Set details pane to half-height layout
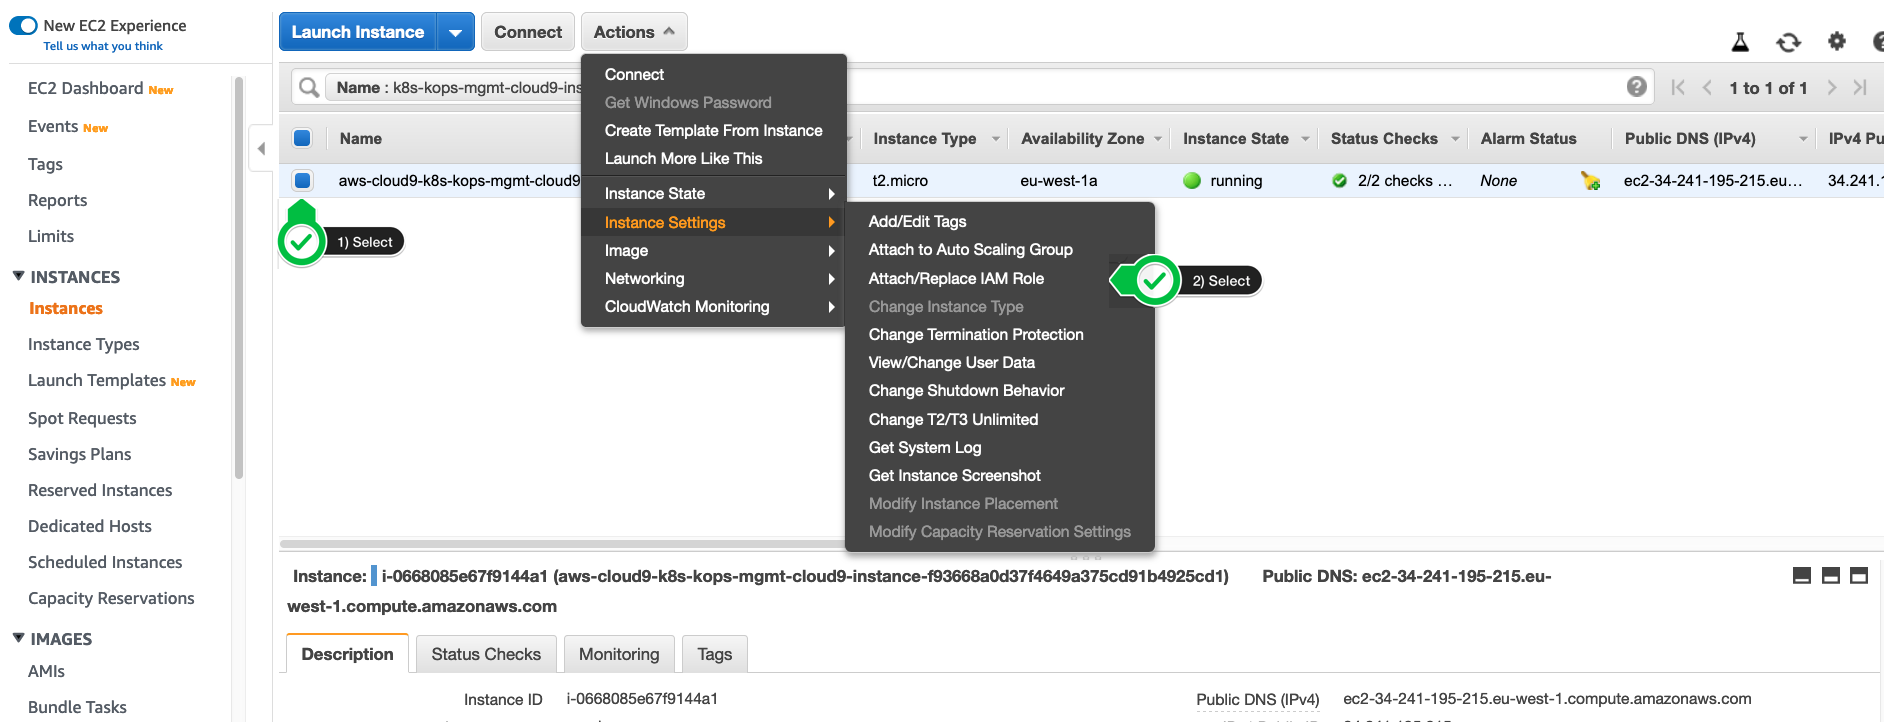The height and width of the screenshot is (722, 1884). (1831, 576)
